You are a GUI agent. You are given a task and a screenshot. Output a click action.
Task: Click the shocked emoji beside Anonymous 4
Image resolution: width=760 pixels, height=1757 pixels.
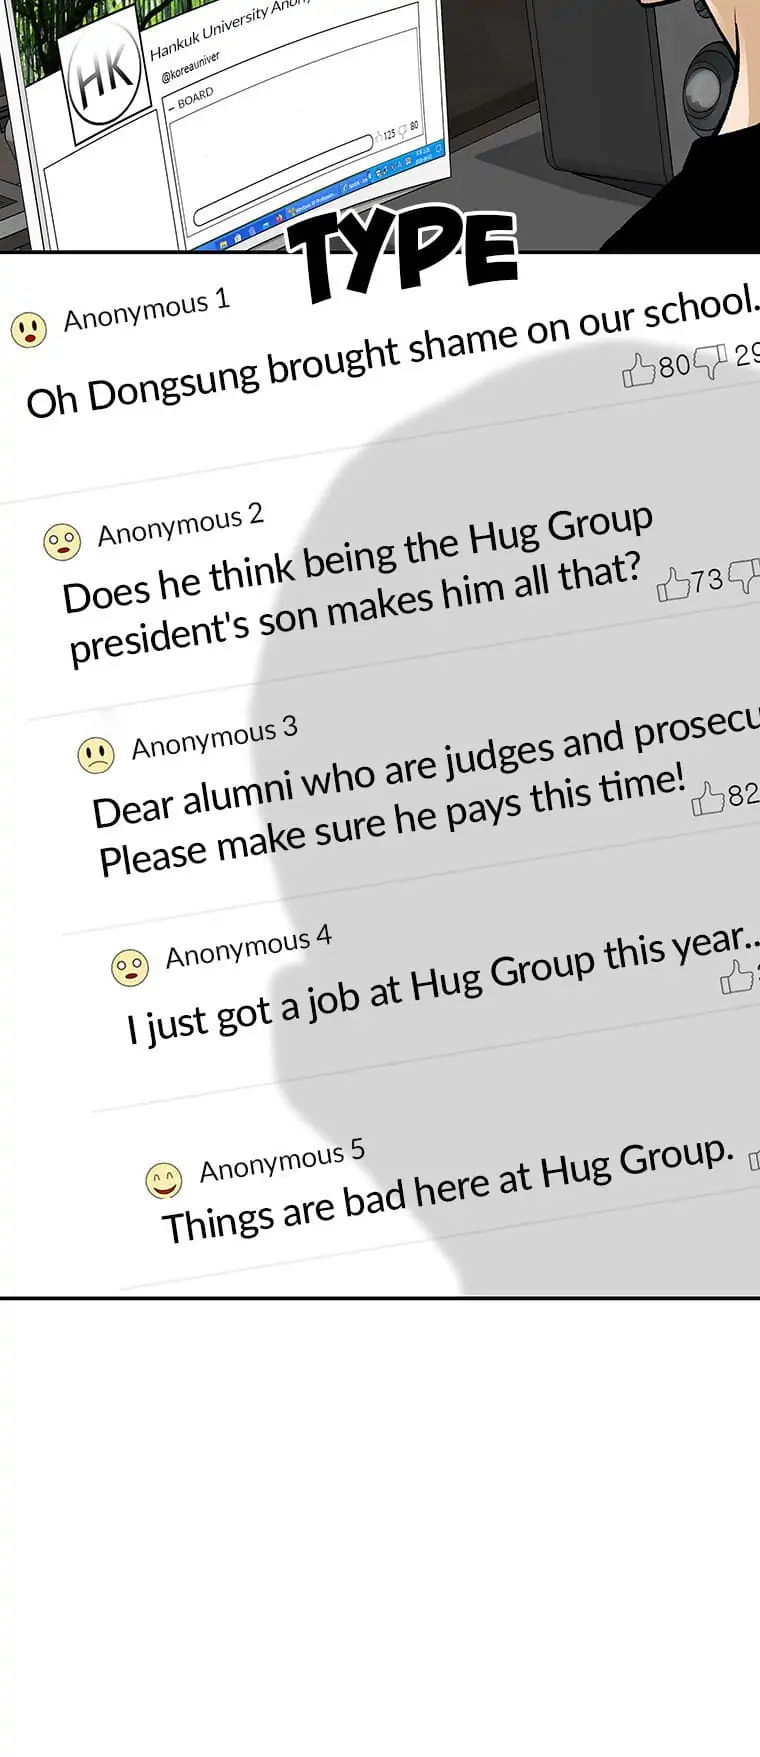tap(130, 967)
